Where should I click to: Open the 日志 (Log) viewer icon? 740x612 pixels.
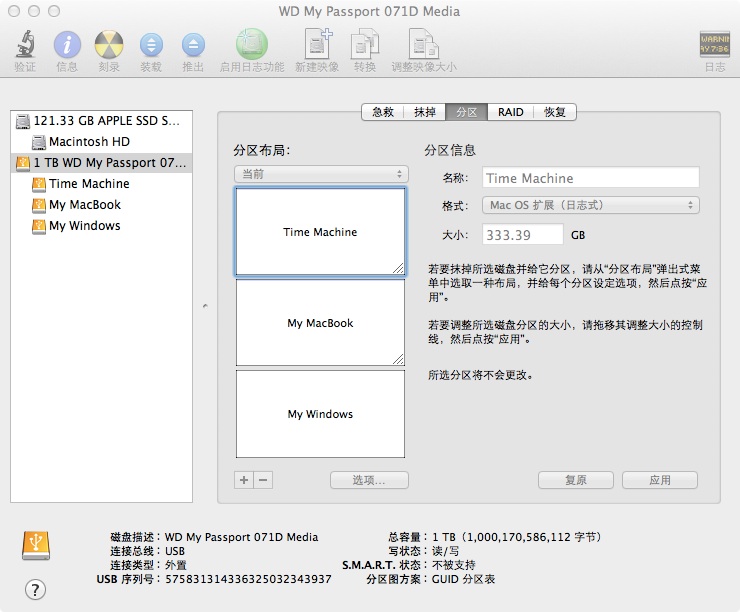pos(714,45)
